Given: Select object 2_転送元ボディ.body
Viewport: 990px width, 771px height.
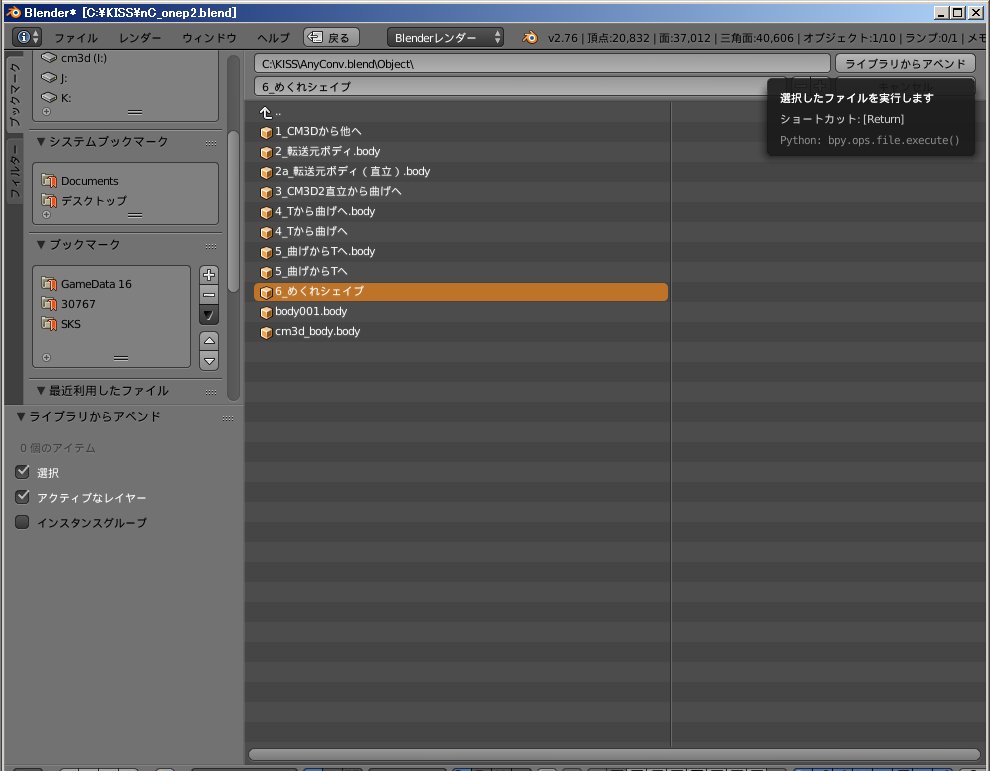Looking at the screenshot, I should click(x=460, y=152).
